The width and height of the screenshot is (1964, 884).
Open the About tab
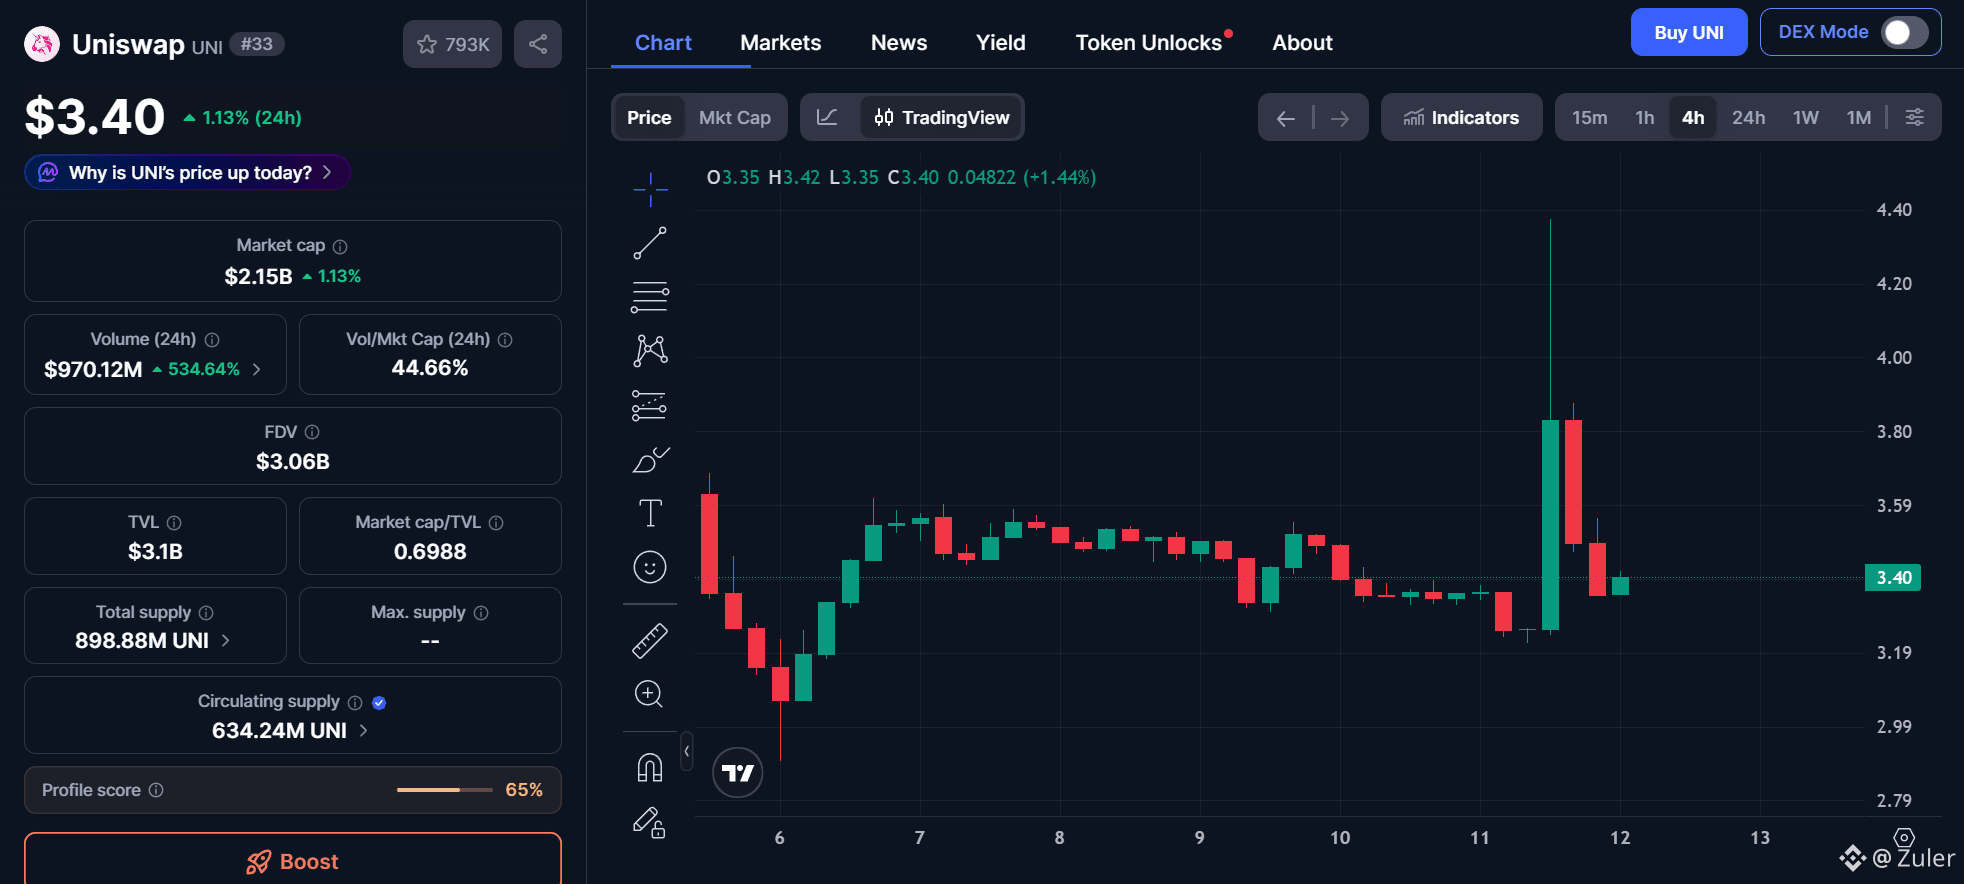pyautogui.click(x=1302, y=43)
